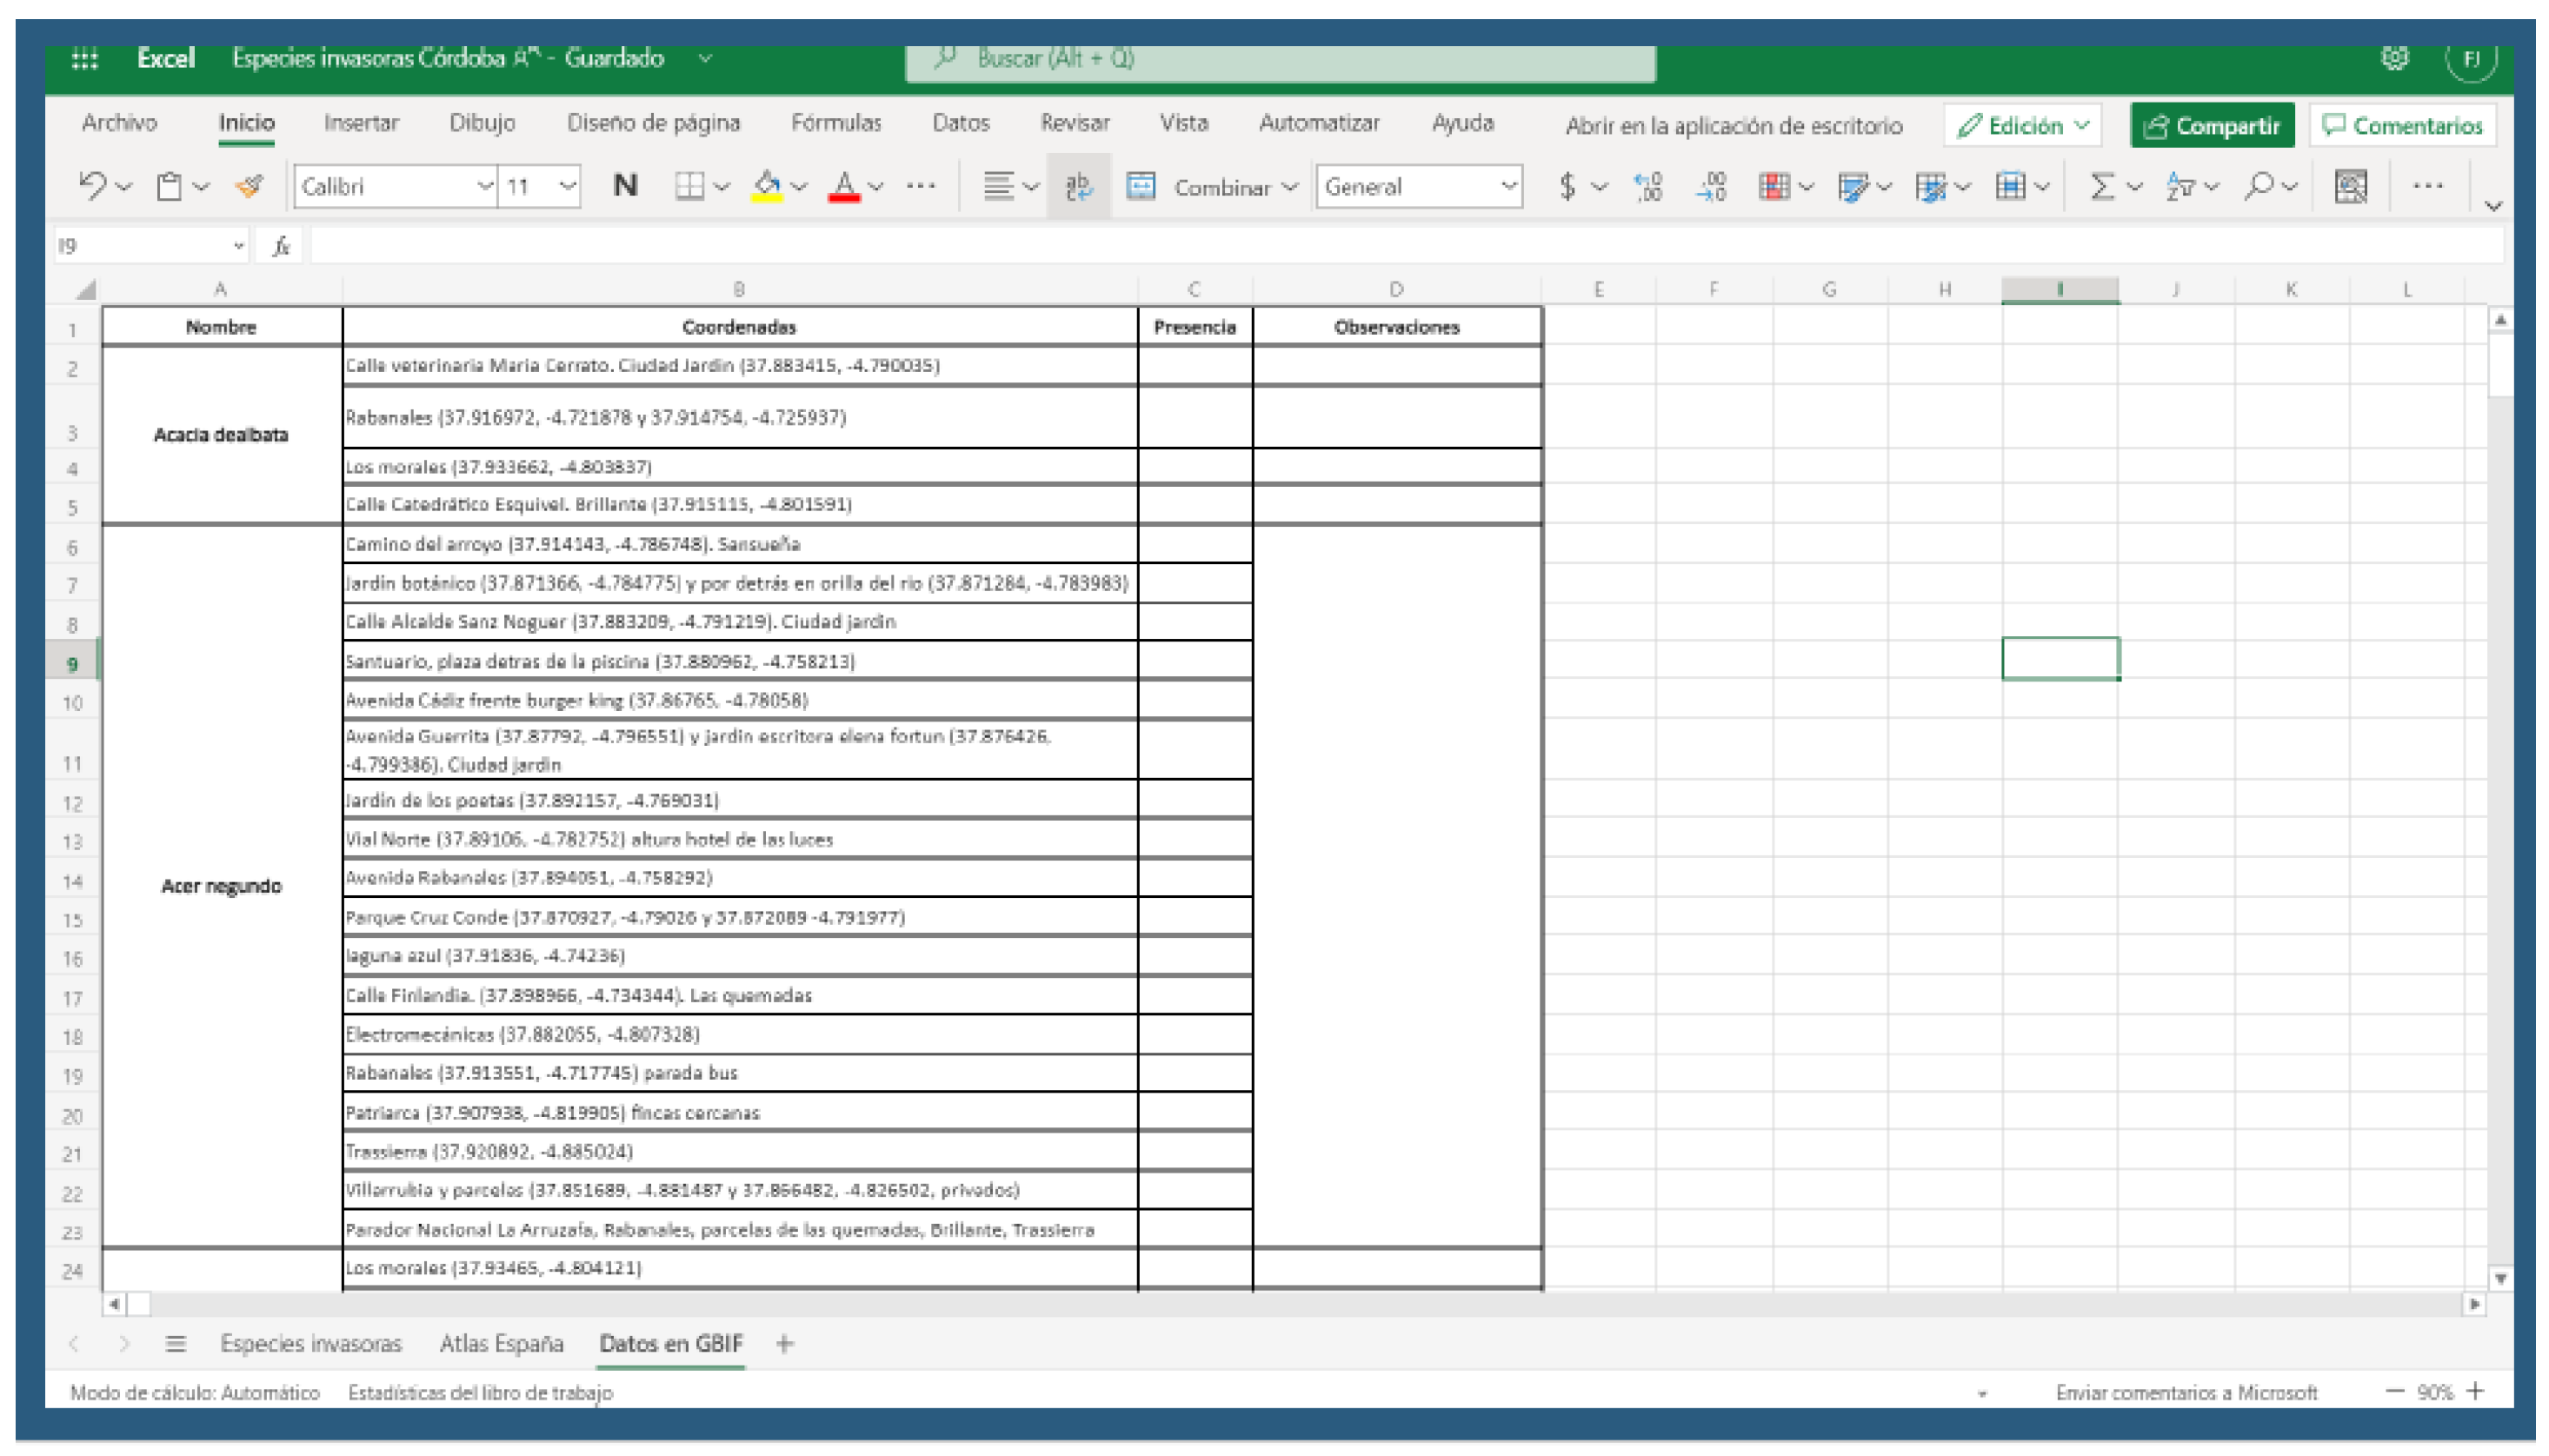Click the green Compartir button
2549x1456 pixels.
[x=2212, y=126]
